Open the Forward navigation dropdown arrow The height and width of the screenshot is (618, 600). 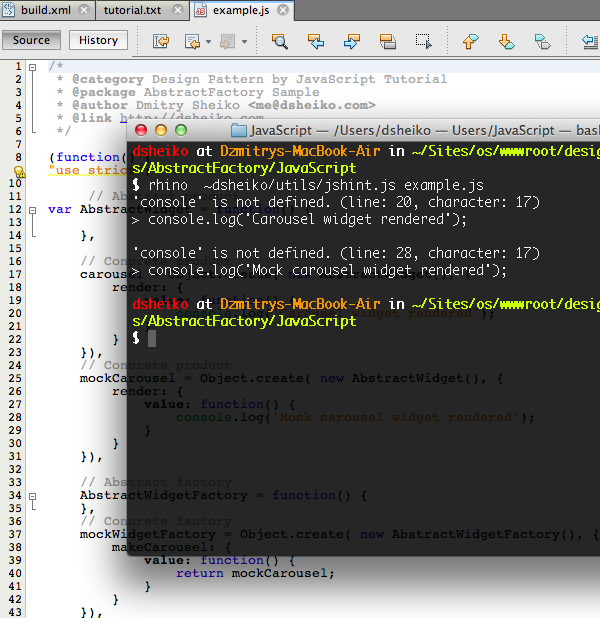coord(244,41)
